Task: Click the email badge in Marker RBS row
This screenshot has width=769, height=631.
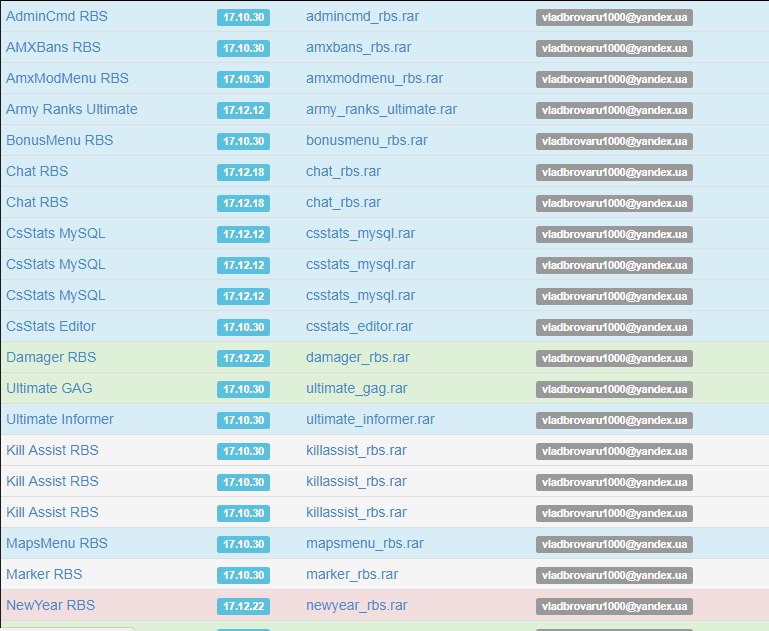Action: click(x=614, y=575)
